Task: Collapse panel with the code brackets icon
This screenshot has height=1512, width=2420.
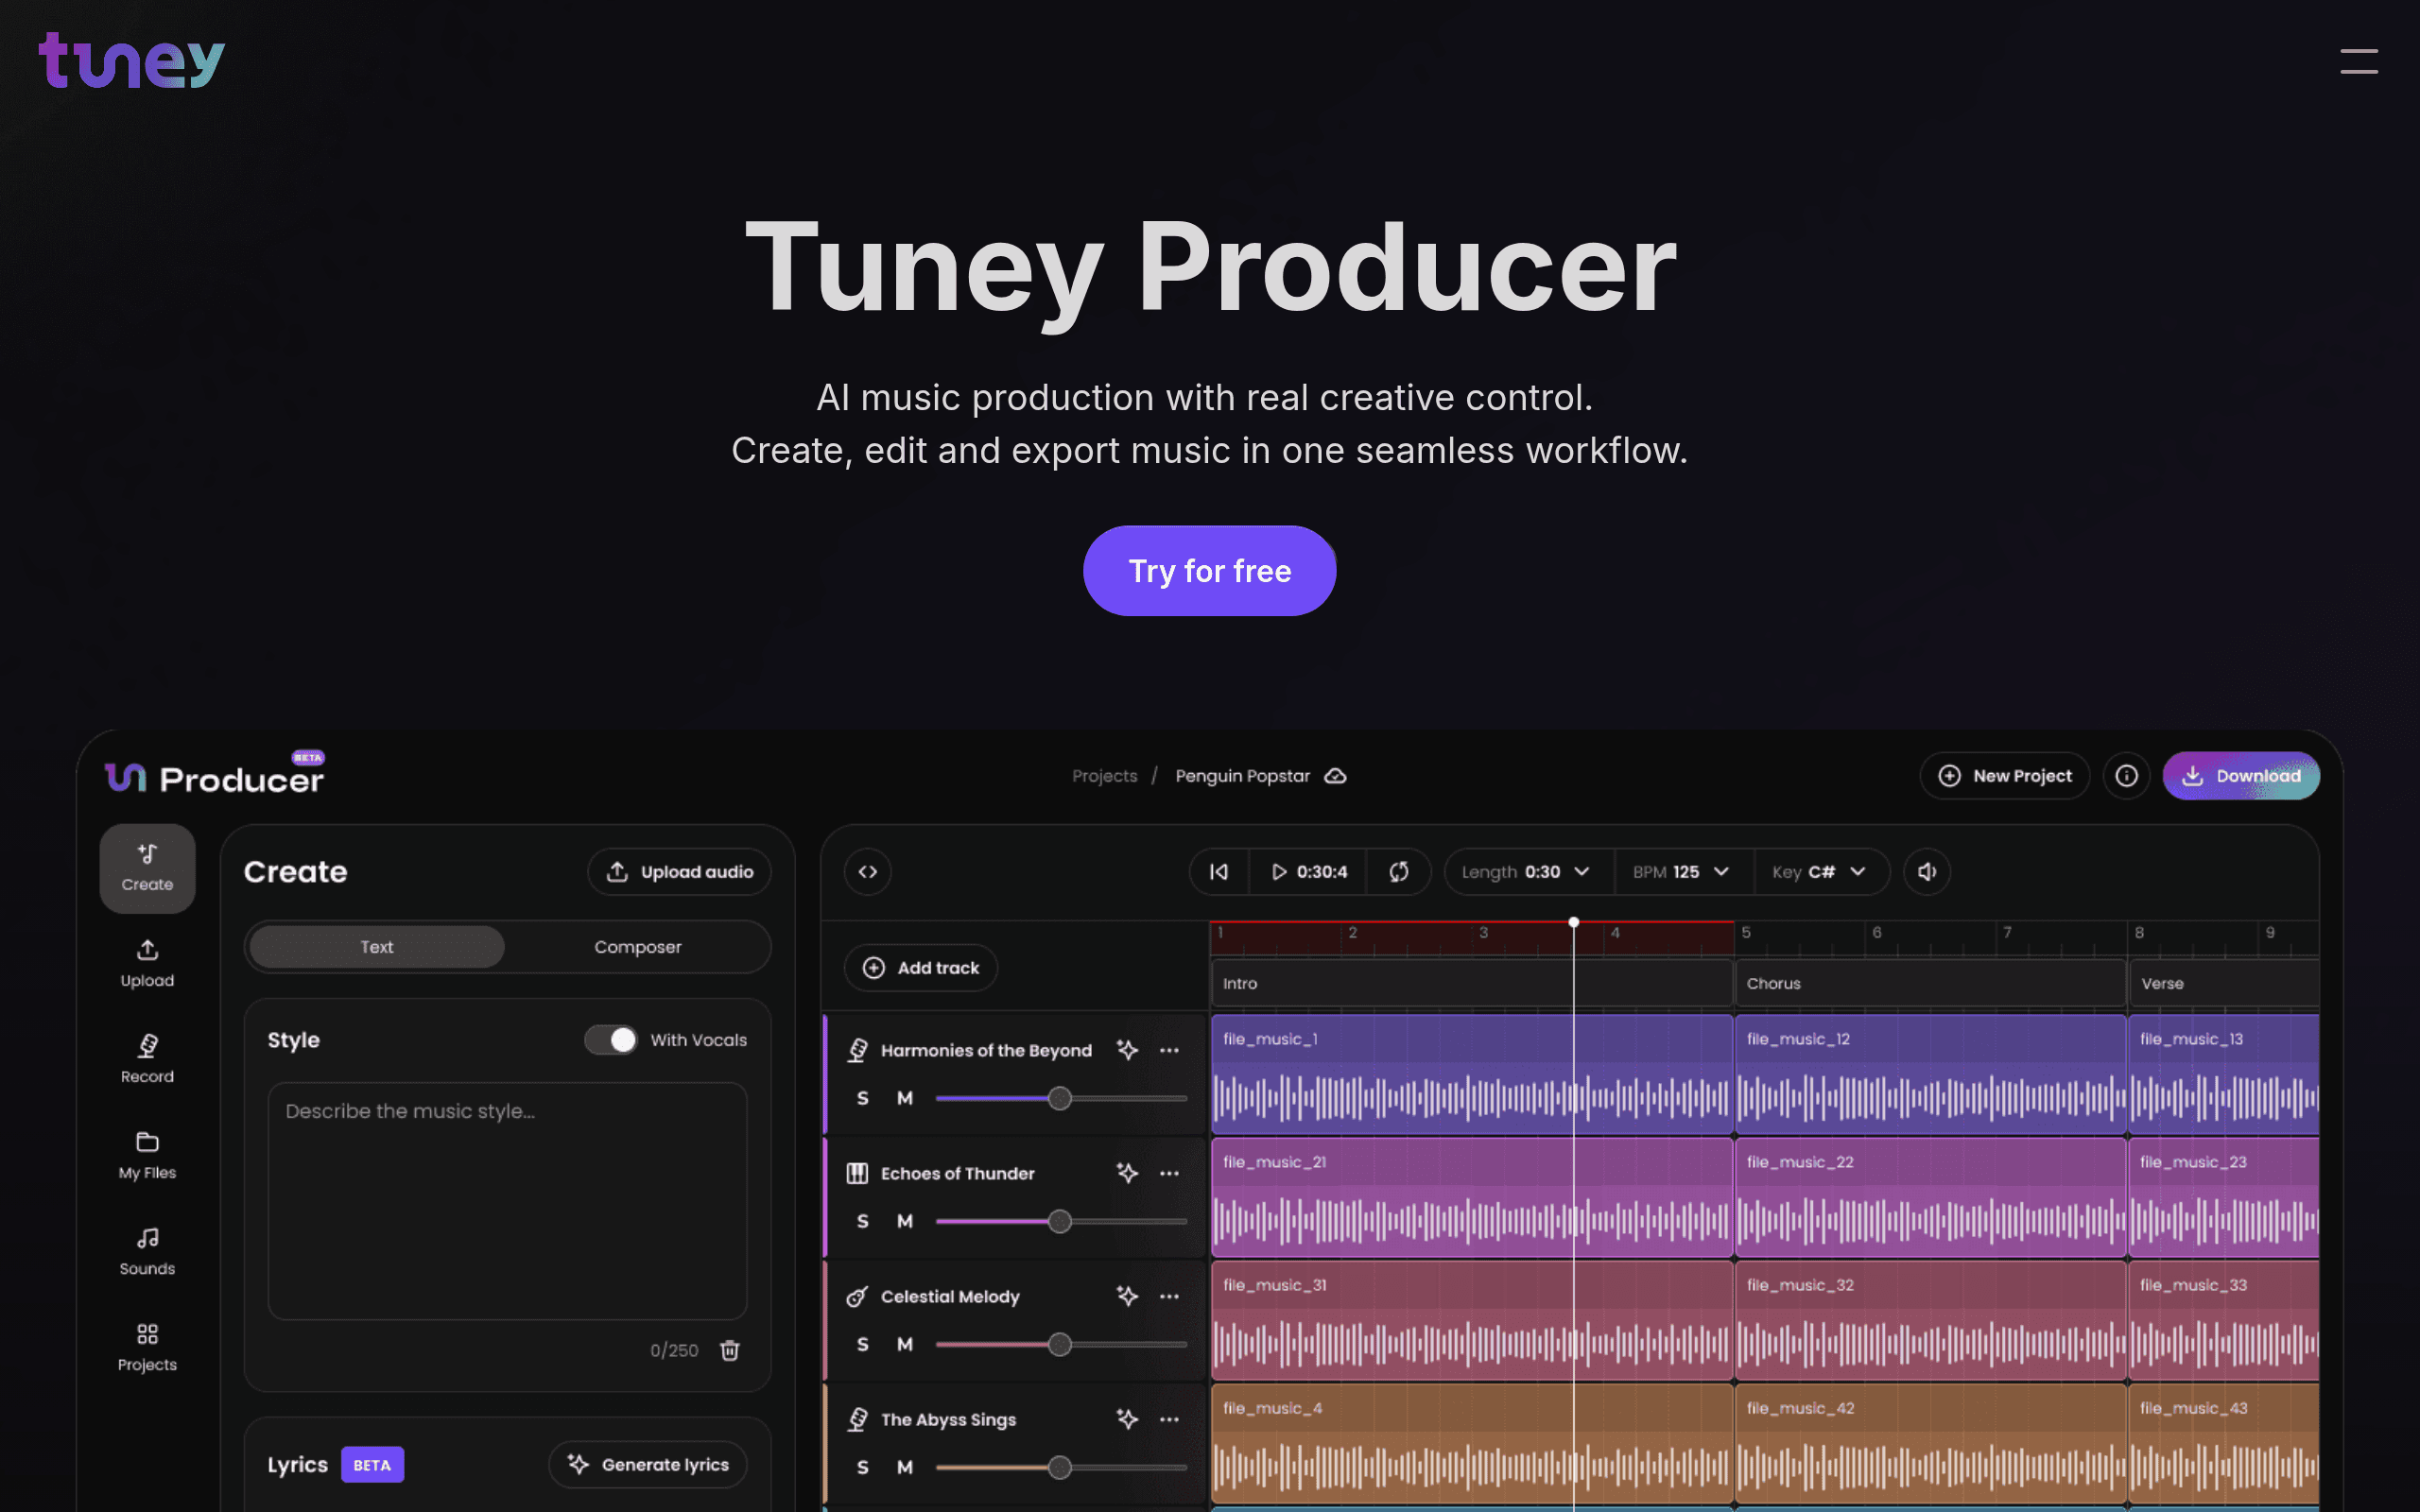Action: click(867, 872)
